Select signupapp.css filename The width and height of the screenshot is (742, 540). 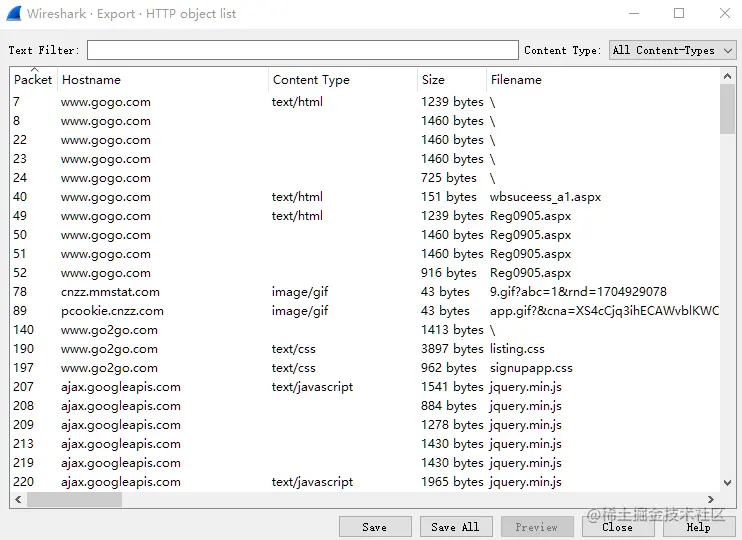pos(531,368)
